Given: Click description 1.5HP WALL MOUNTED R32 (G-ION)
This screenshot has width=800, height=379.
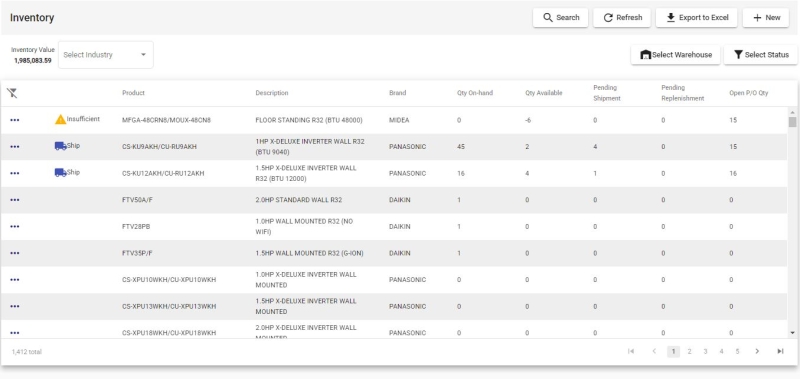Looking at the screenshot, I should (x=310, y=253).
